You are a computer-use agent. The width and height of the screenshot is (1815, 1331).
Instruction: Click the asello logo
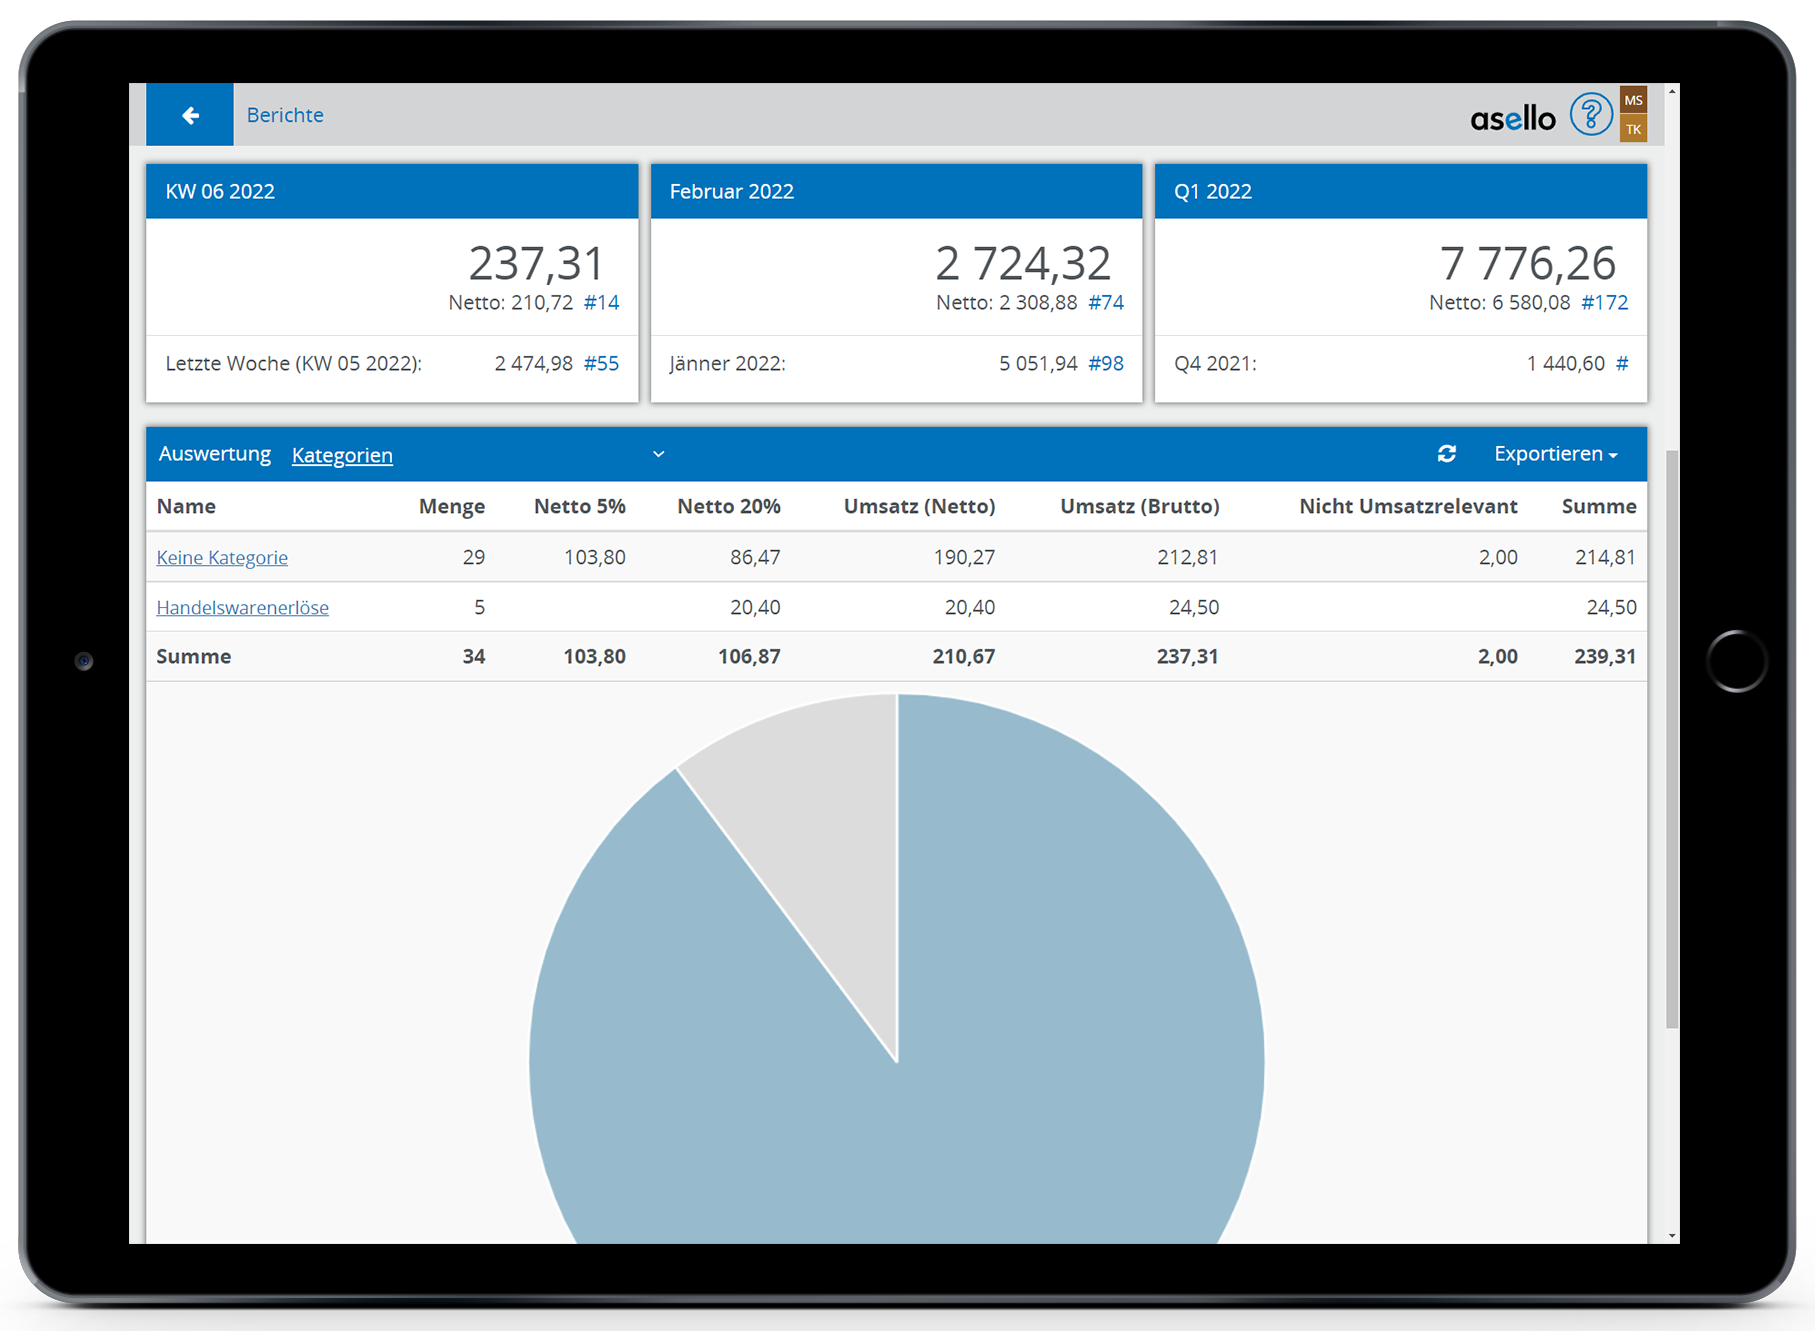click(x=1512, y=119)
